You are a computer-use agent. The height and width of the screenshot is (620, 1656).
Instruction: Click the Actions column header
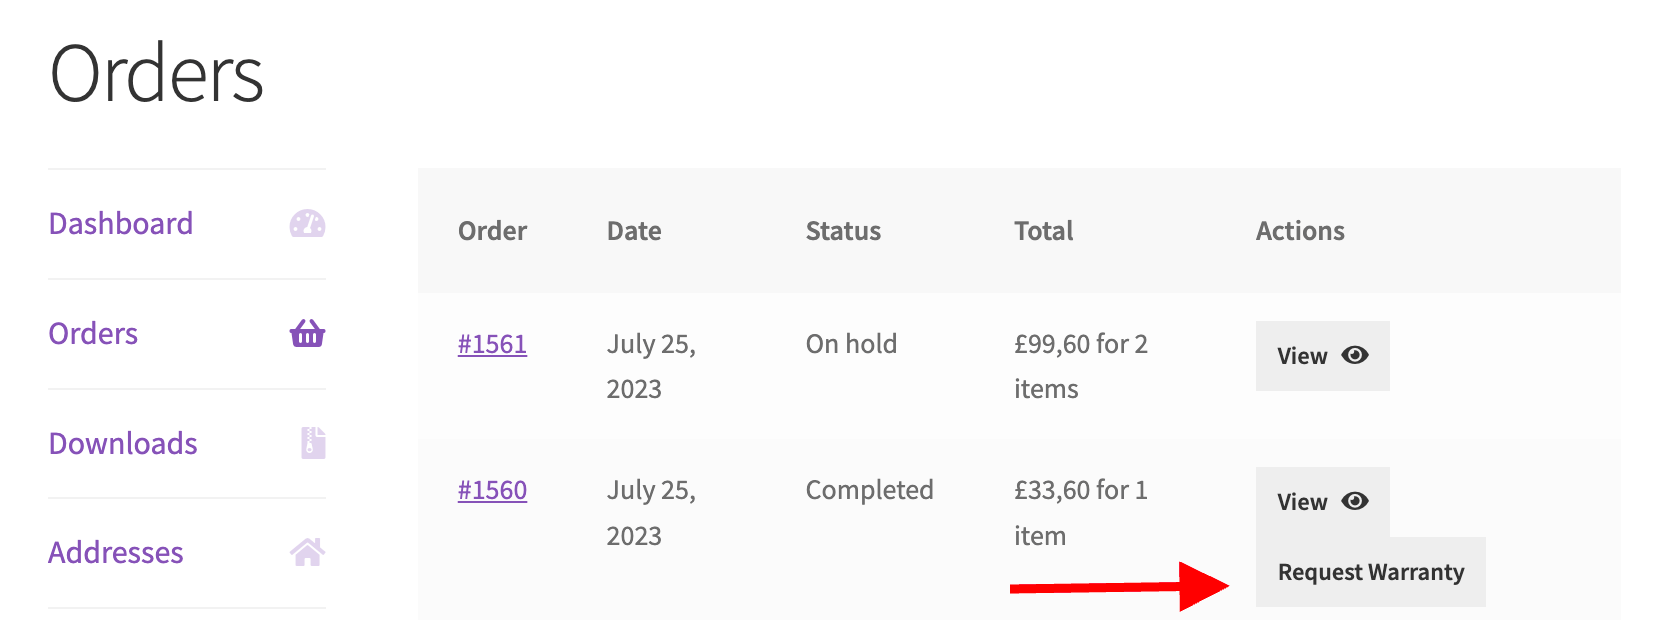point(1300,231)
